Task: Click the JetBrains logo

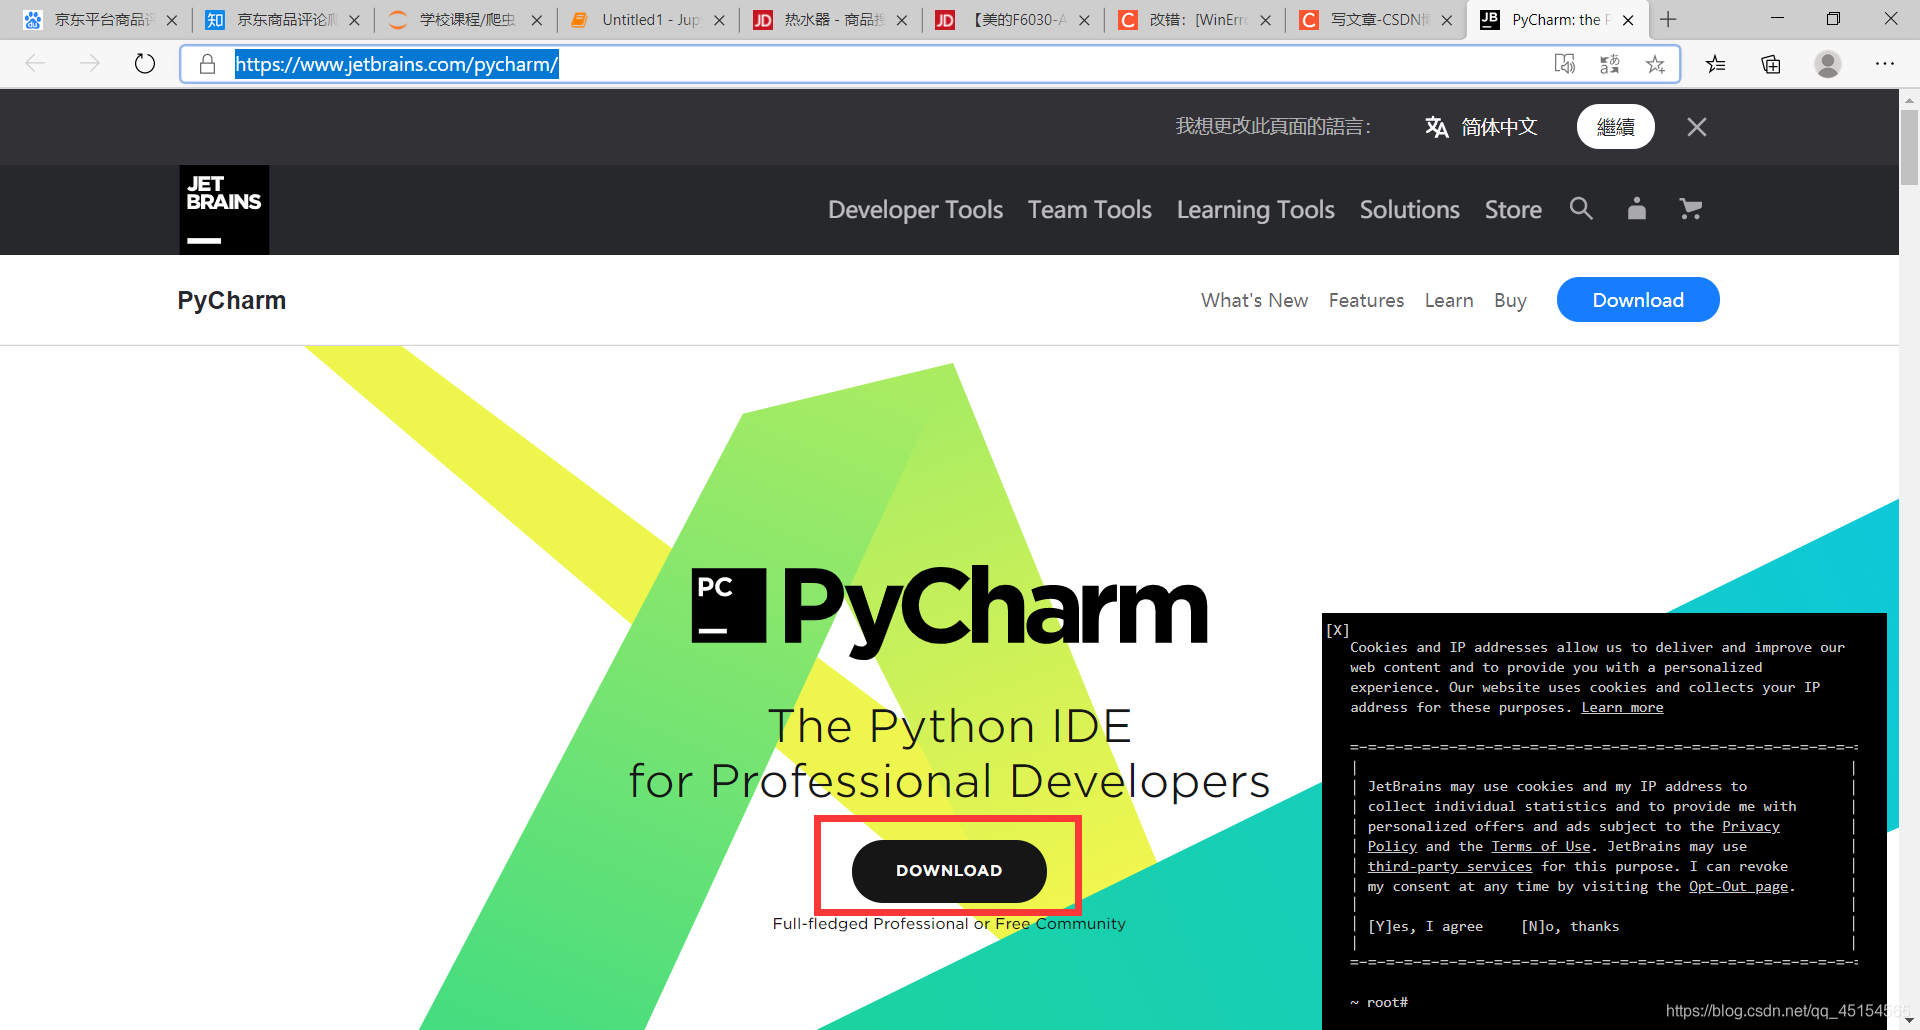Action: [224, 210]
